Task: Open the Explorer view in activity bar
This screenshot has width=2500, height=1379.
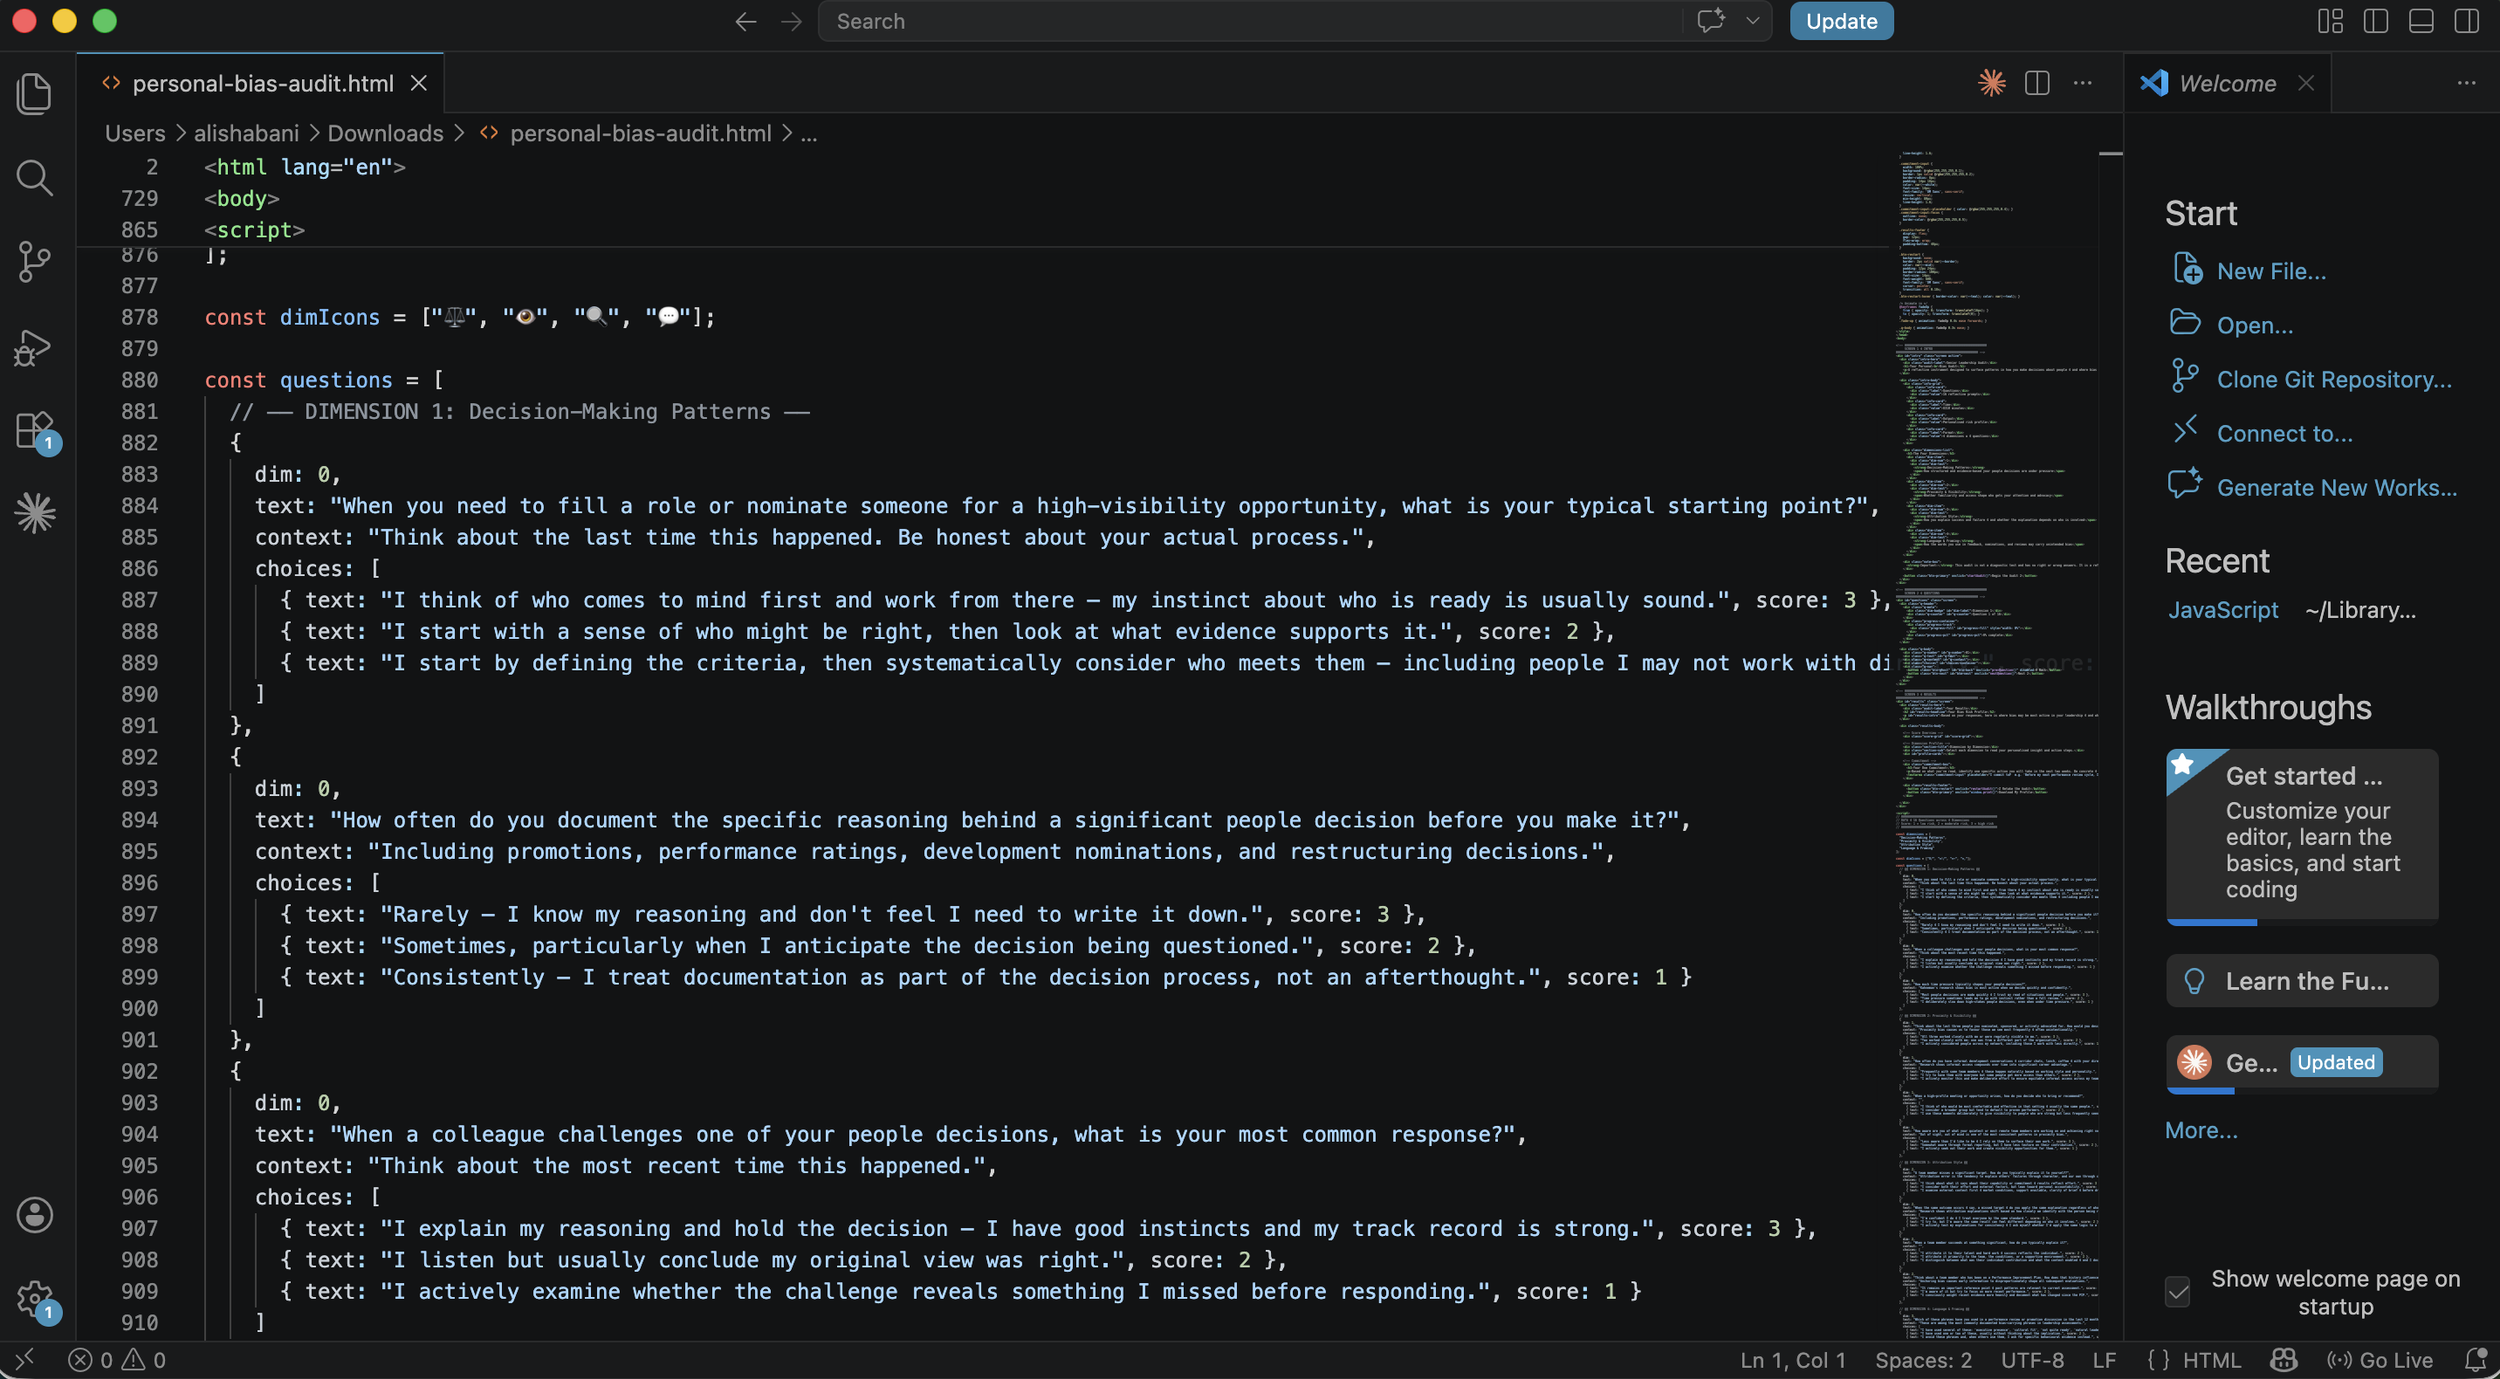Action: (x=35, y=93)
